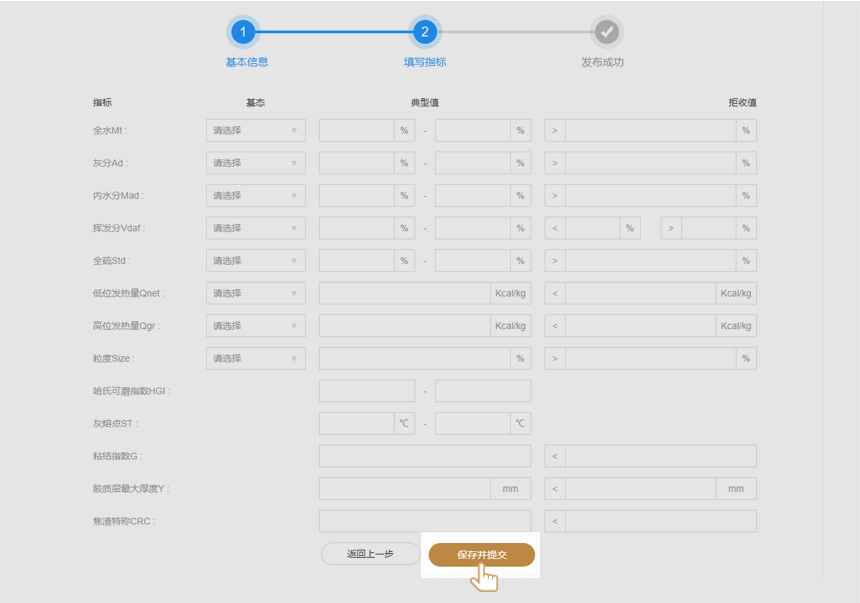Click step 1 基本信息 circle
This screenshot has width=860, height=603.
[x=243, y=32]
